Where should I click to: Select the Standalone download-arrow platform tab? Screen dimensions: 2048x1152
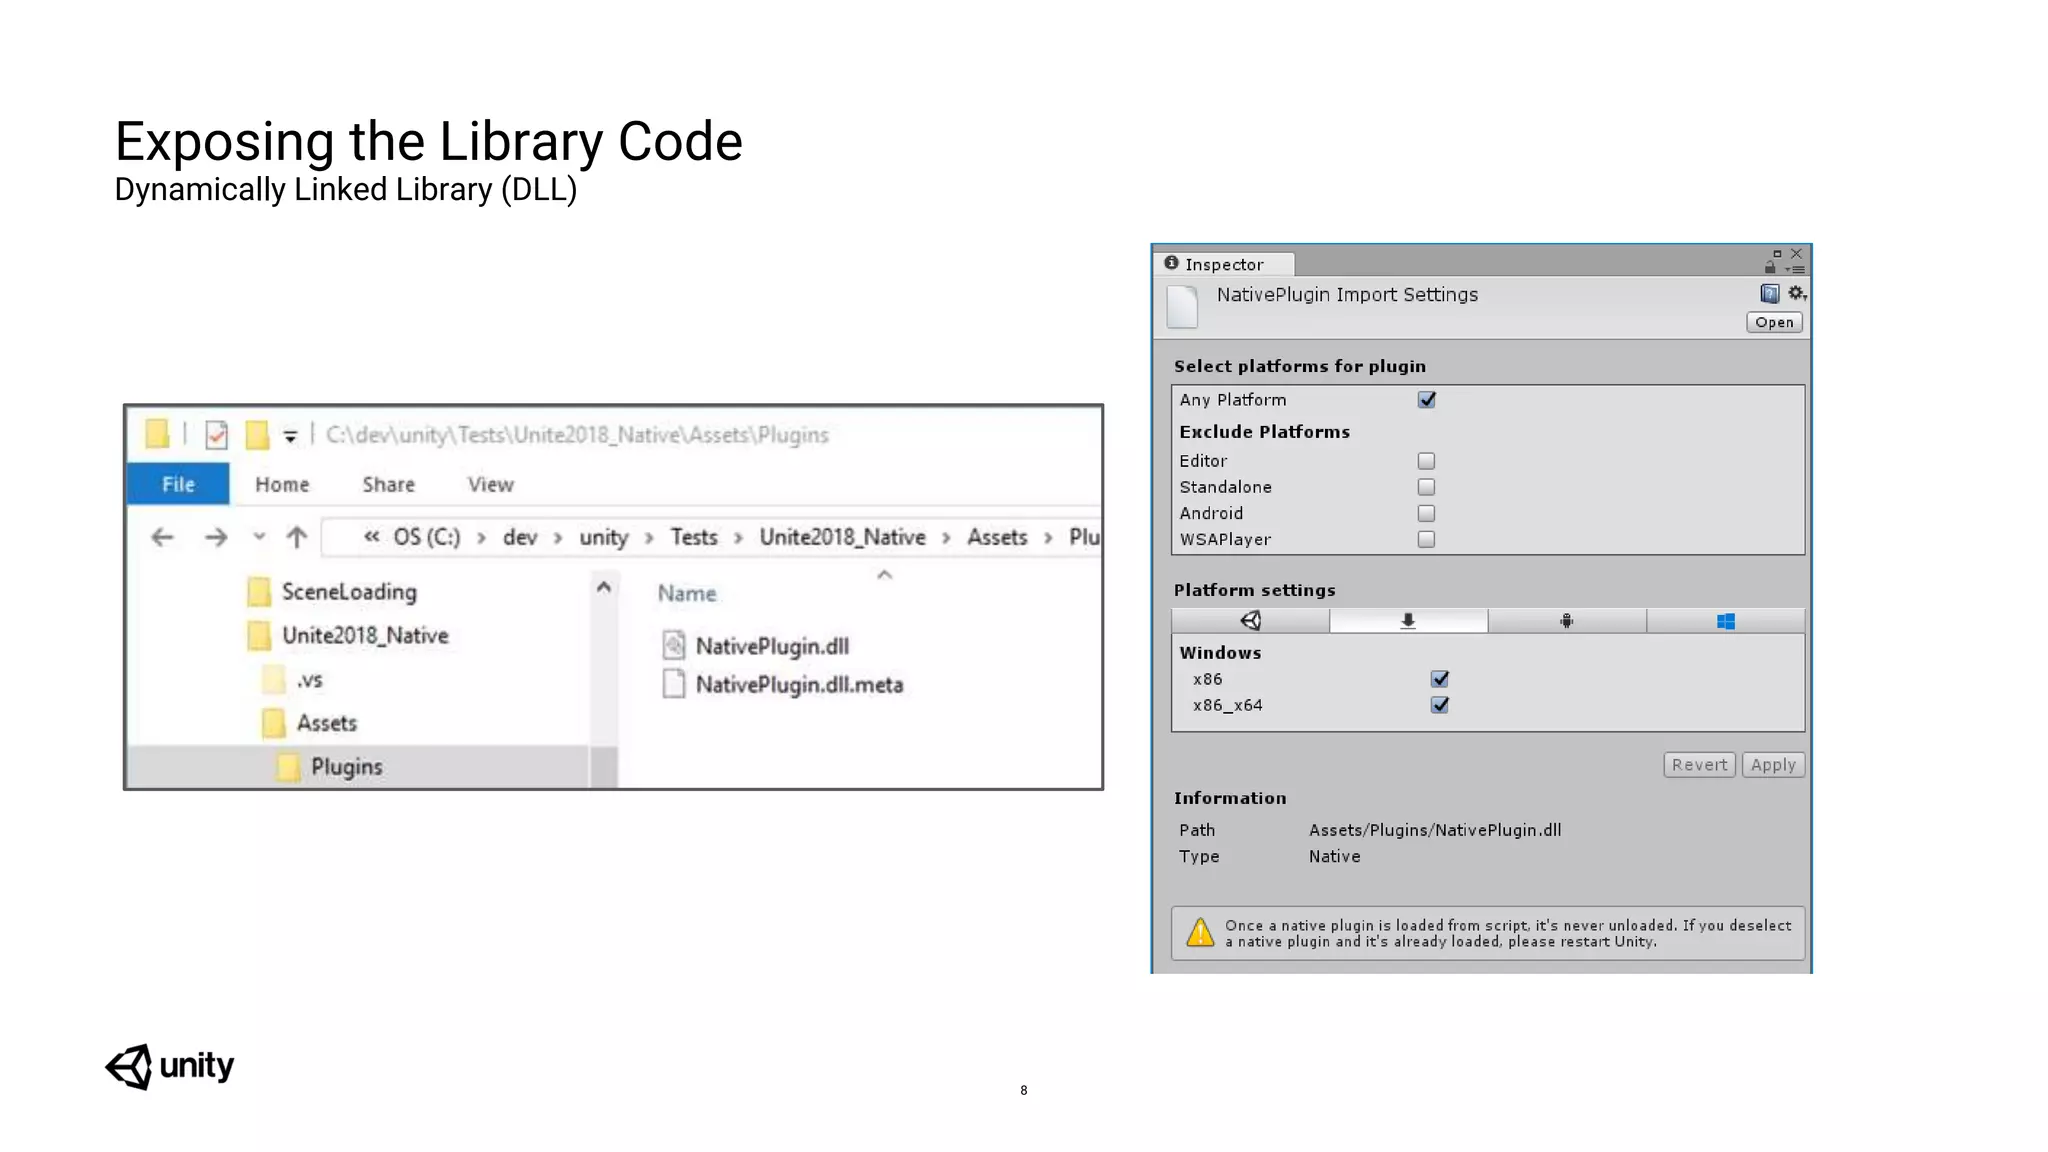(x=1408, y=621)
